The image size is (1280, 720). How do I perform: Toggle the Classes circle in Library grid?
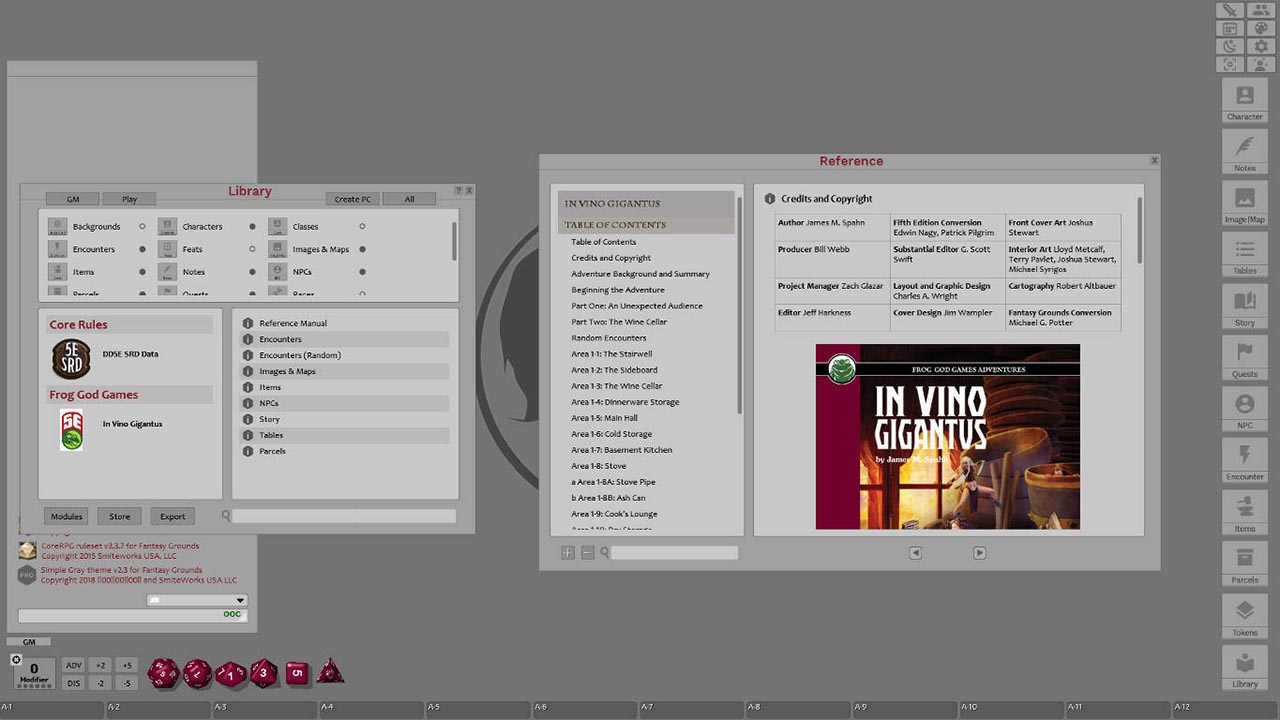[362, 226]
